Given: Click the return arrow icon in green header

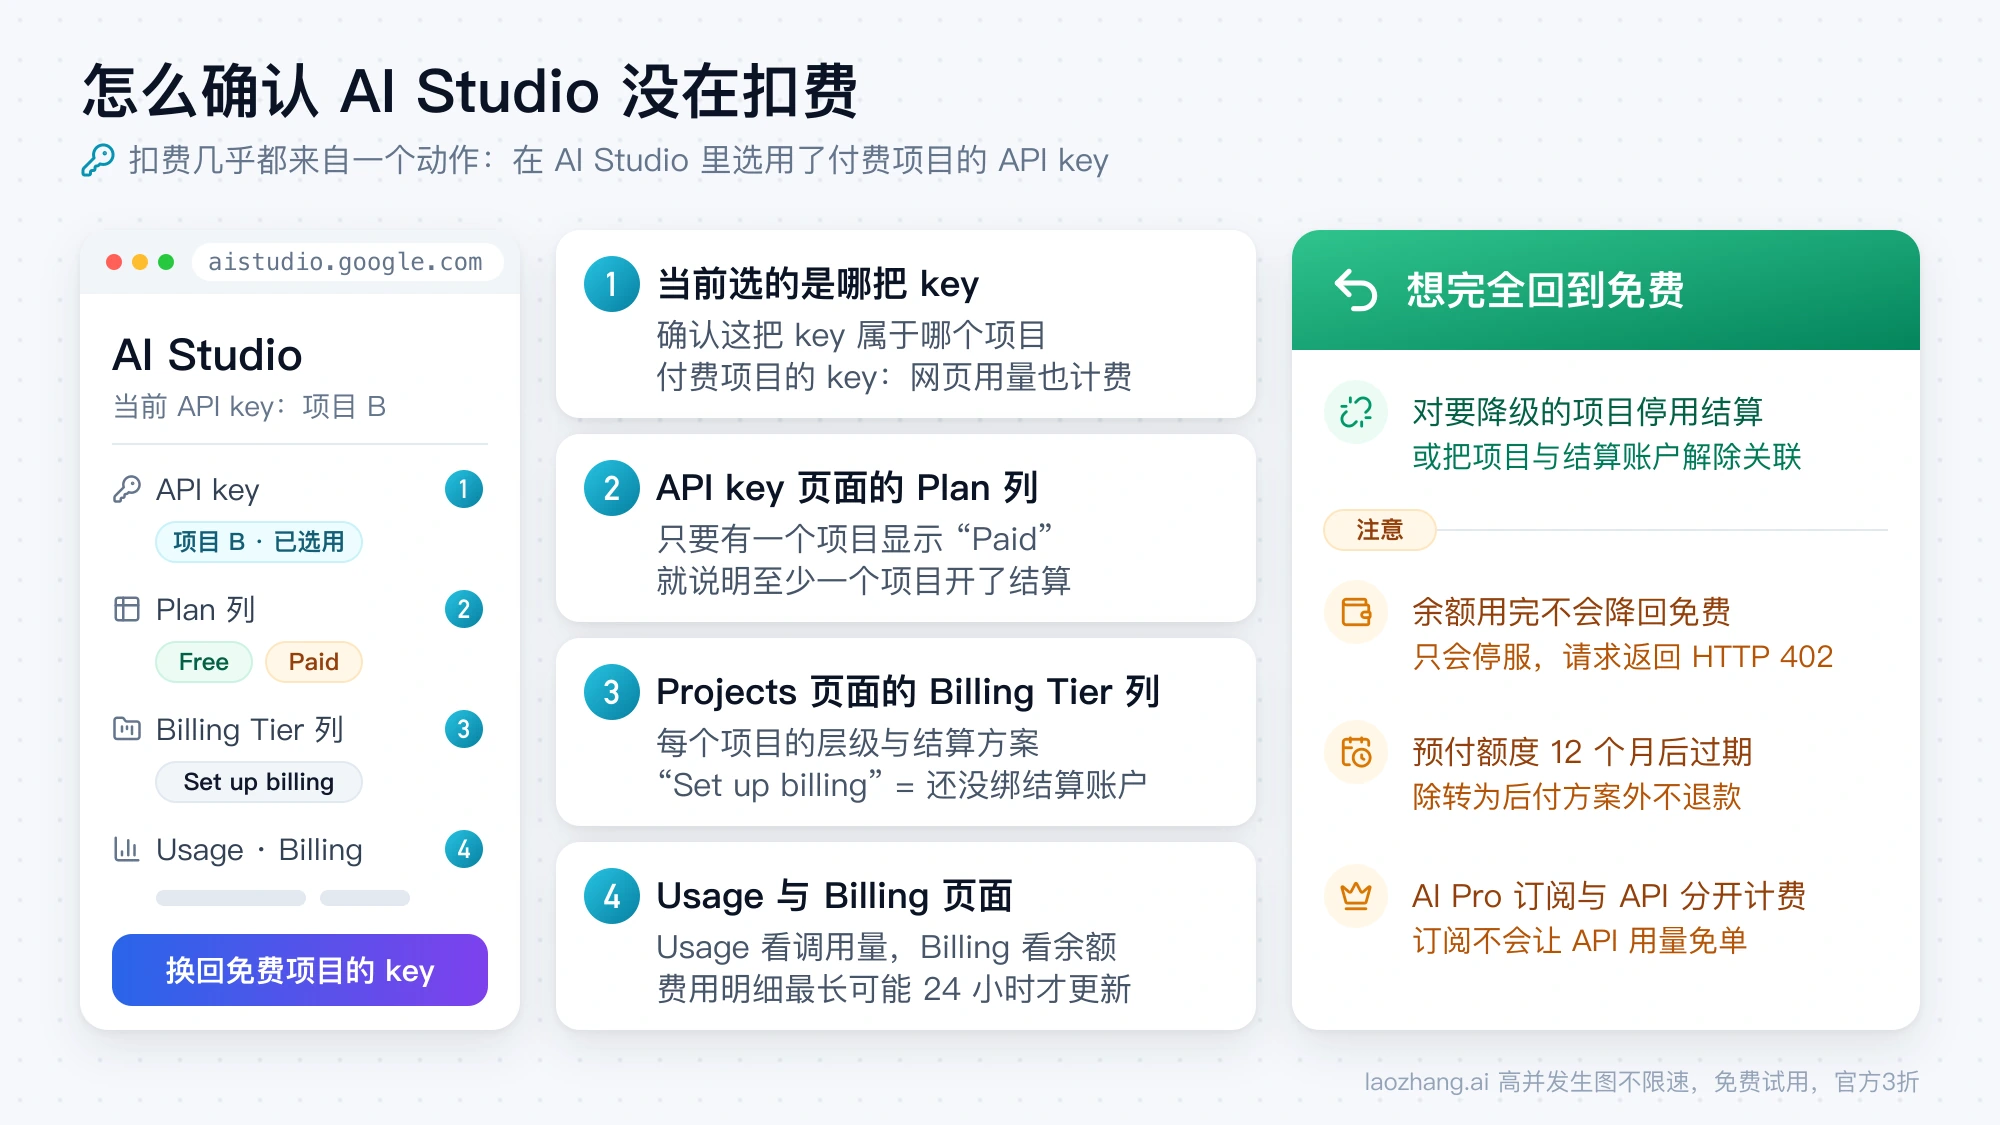Looking at the screenshot, I should point(1356,290).
